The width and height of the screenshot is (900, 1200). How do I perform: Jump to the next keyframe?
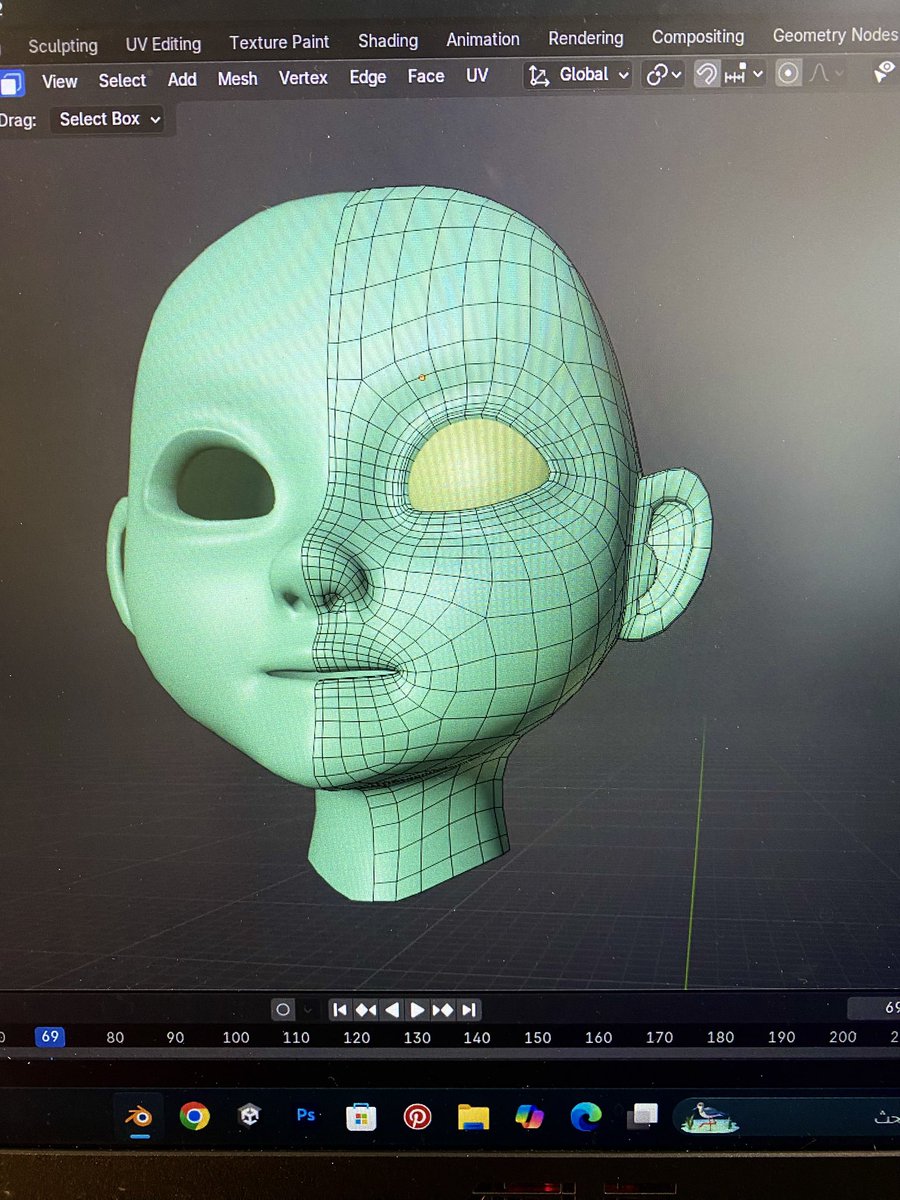pyautogui.click(x=443, y=1010)
